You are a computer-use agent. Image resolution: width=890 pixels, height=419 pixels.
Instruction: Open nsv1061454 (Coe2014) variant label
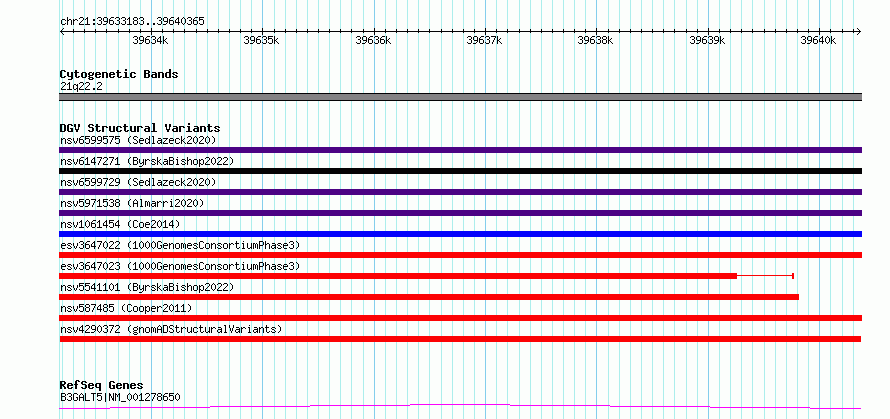click(120, 224)
